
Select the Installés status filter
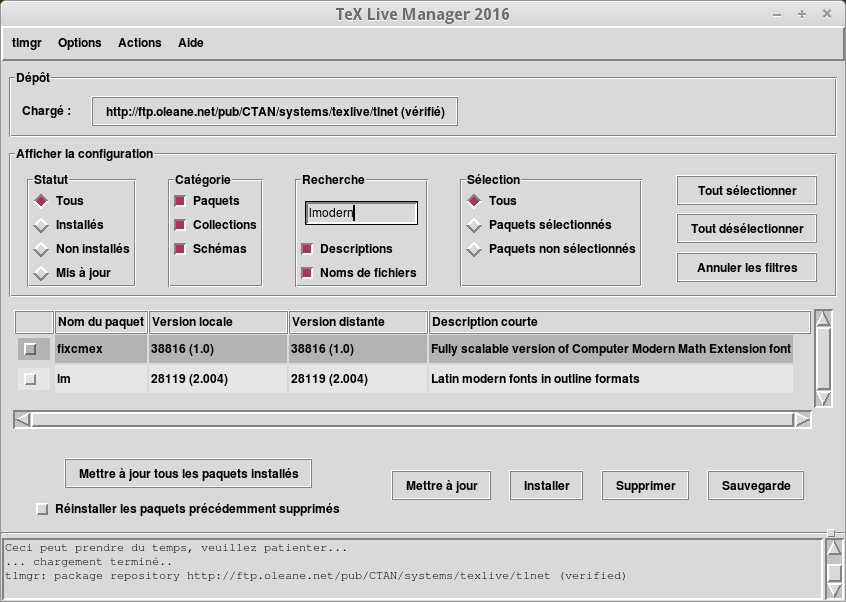pos(41,225)
